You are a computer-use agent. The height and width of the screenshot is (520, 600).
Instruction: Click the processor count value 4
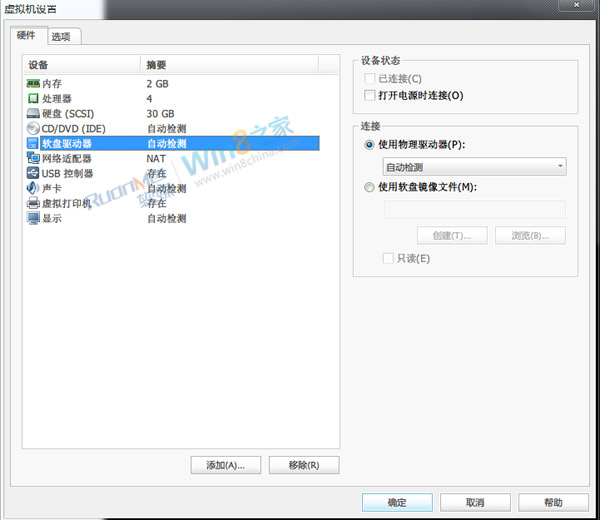coord(149,99)
